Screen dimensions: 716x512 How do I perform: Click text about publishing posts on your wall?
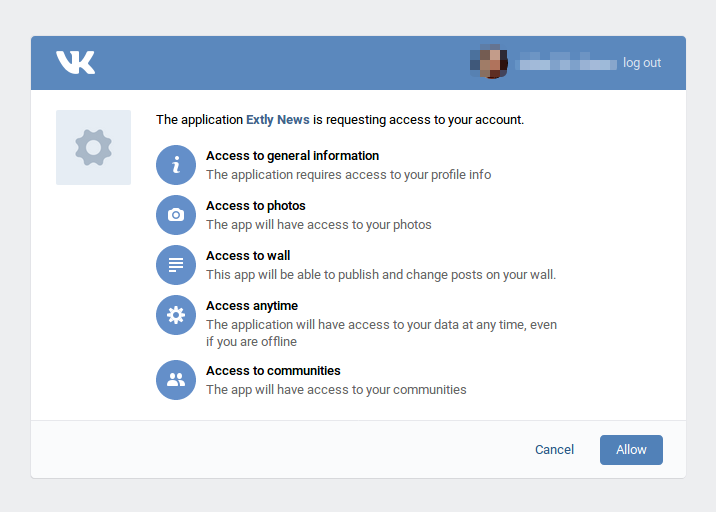click(381, 275)
